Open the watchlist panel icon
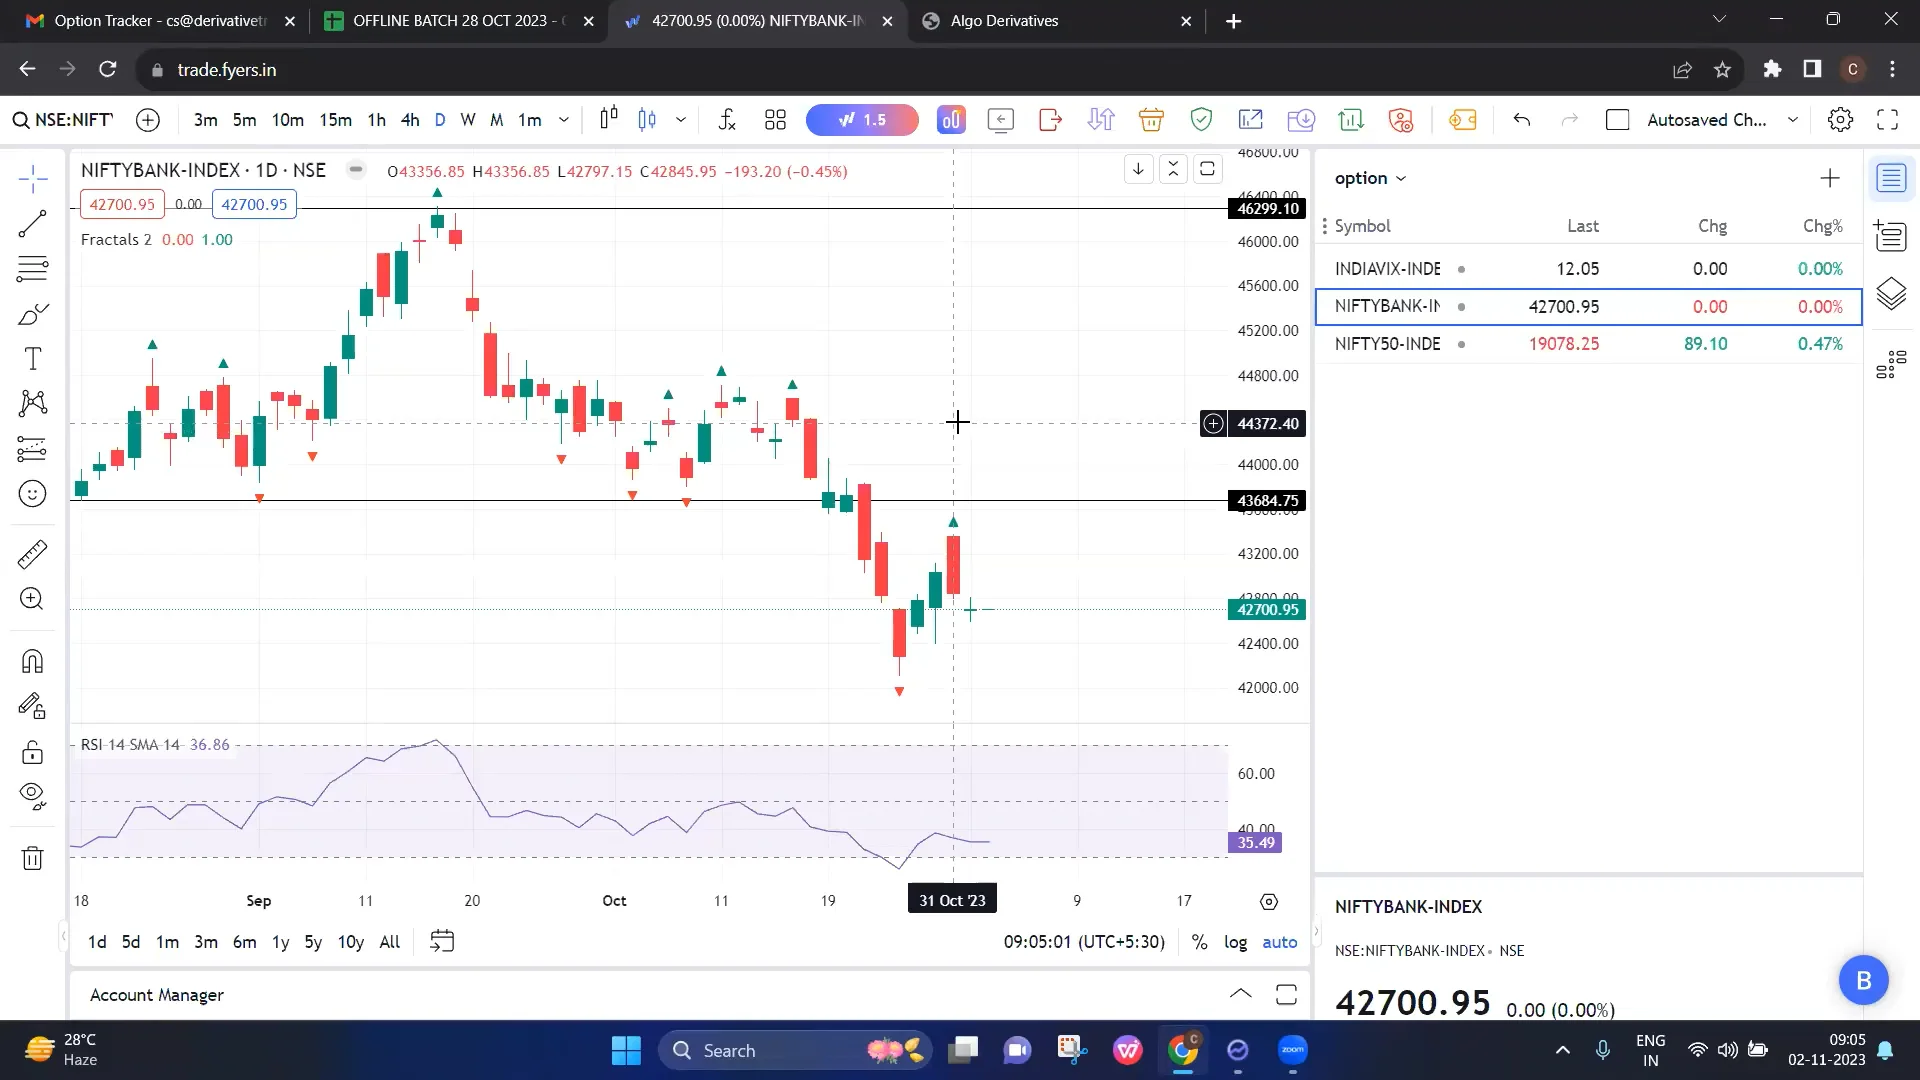 pyautogui.click(x=1891, y=179)
